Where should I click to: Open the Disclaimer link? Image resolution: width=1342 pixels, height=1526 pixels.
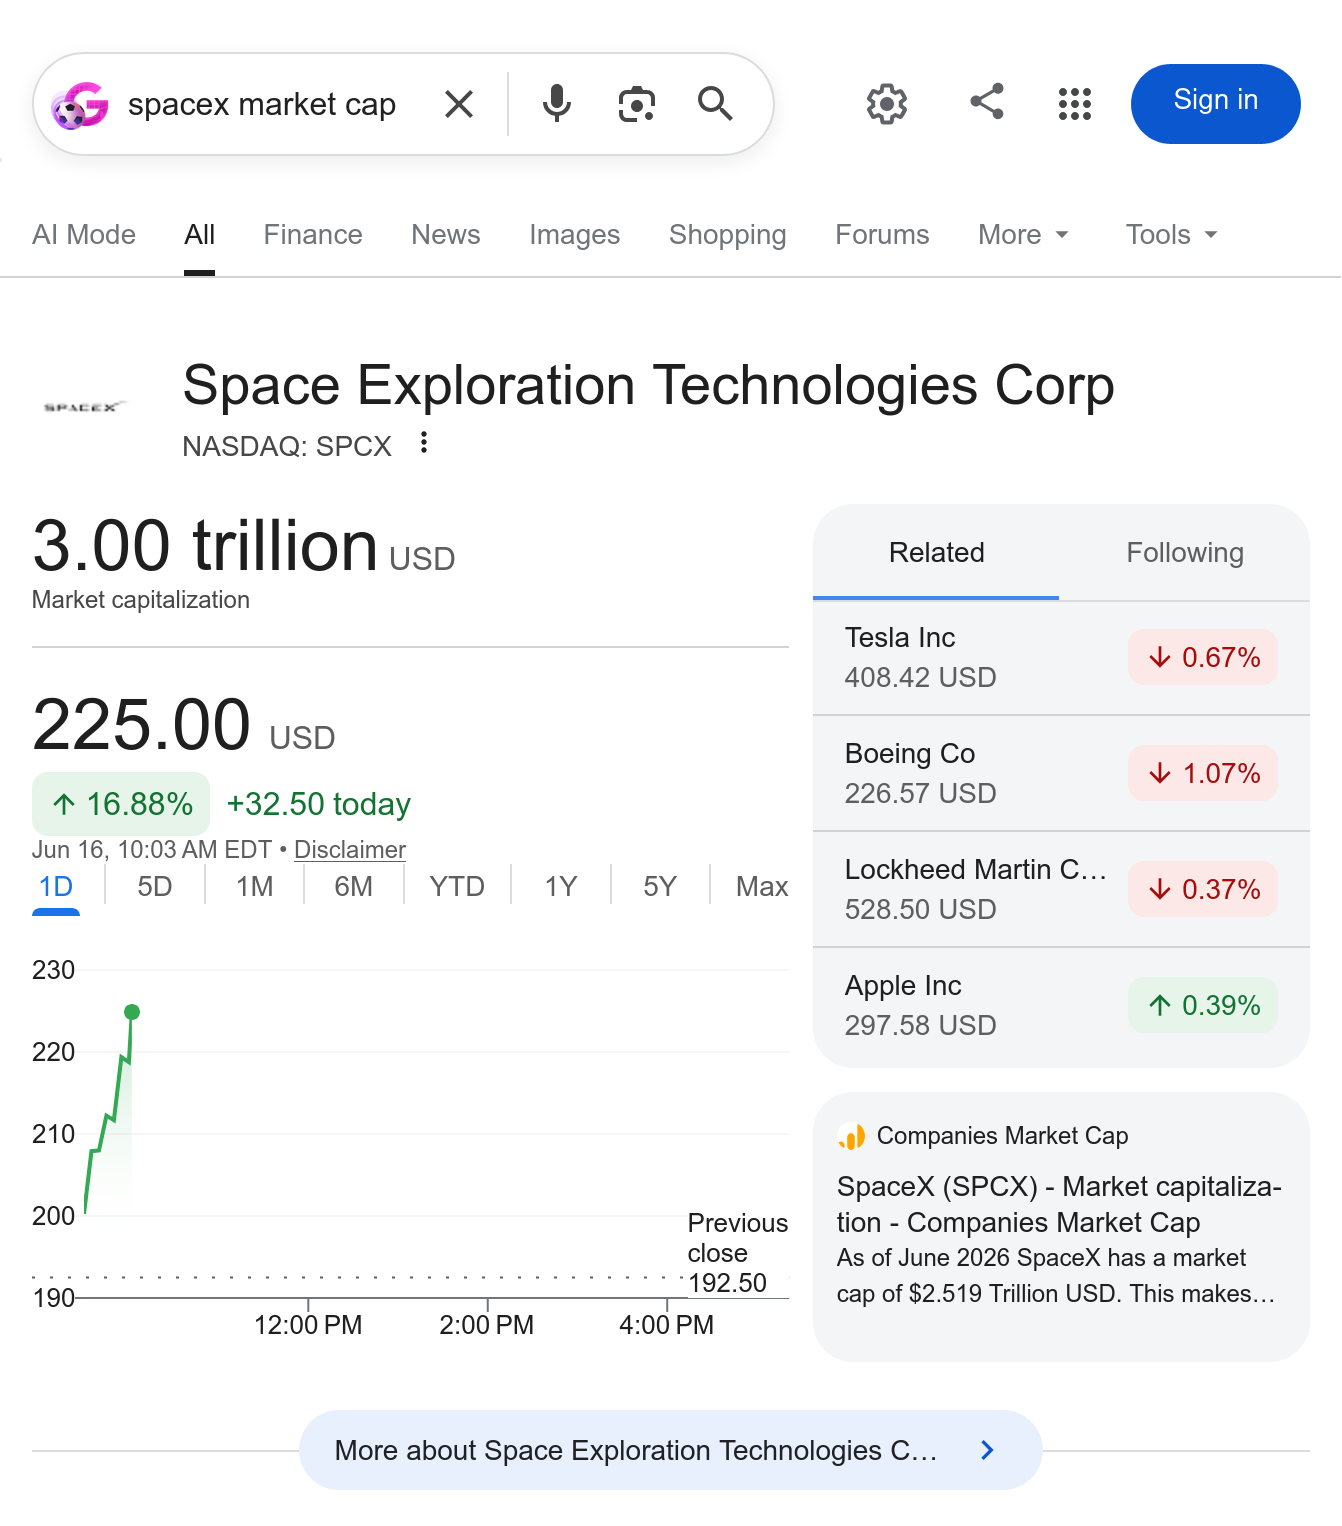point(350,850)
